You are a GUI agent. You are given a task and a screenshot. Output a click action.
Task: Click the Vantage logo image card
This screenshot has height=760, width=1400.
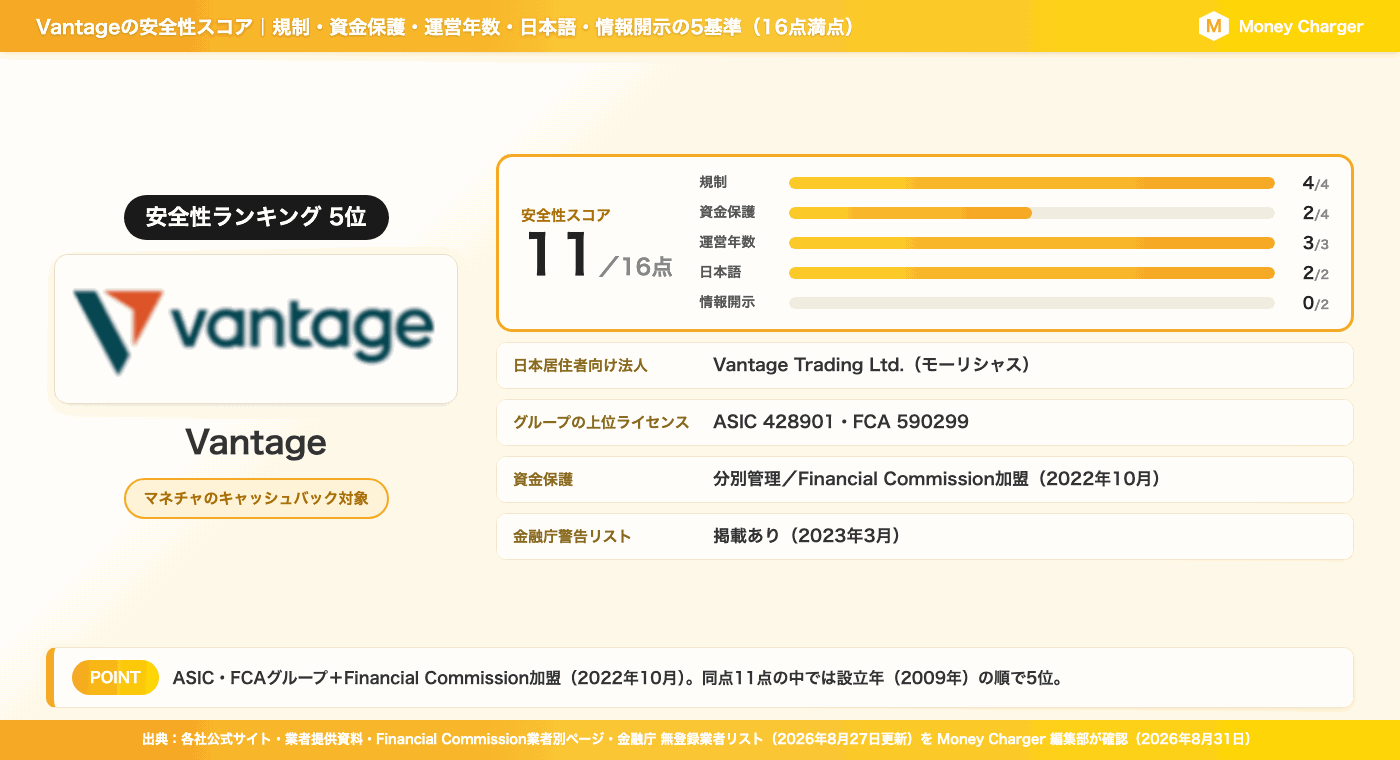pyautogui.click(x=256, y=329)
